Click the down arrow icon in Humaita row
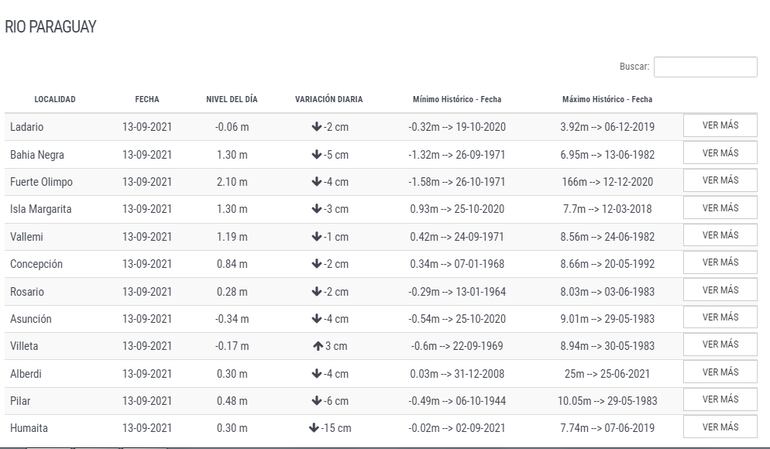The width and height of the screenshot is (770, 449). click(314, 428)
